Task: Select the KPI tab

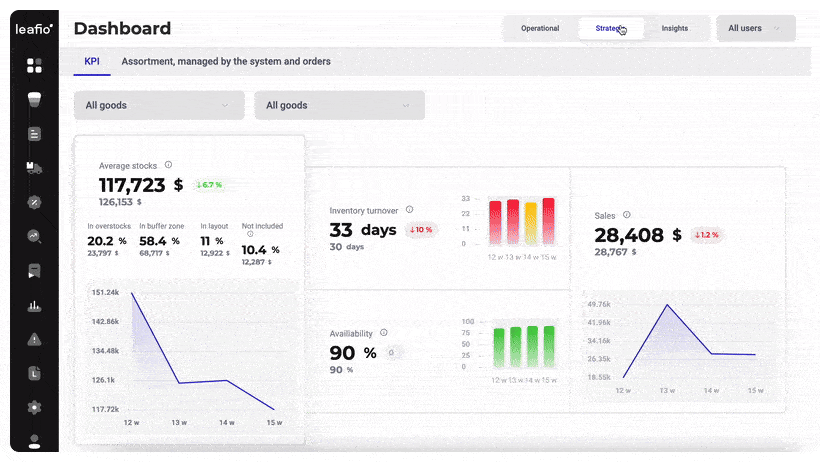Action: click(x=92, y=61)
